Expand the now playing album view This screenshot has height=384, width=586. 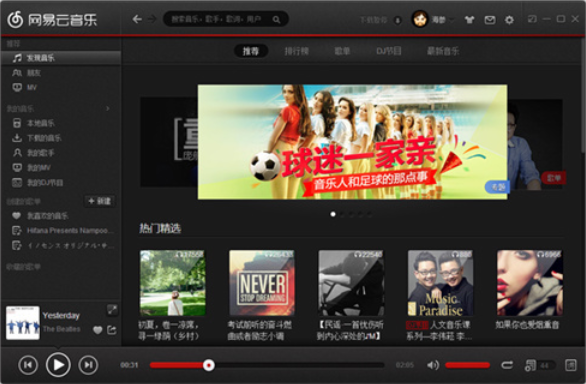(112, 309)
